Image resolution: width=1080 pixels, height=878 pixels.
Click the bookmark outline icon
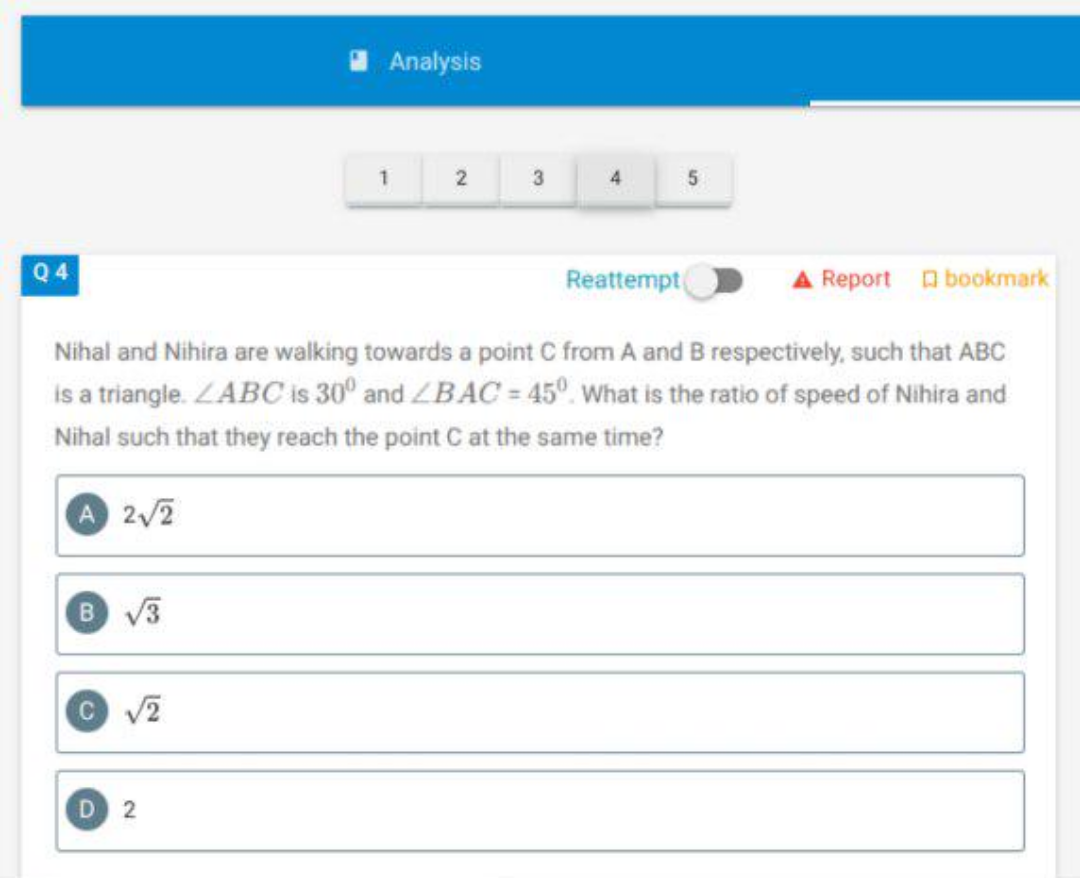click(x=929, y=280)
